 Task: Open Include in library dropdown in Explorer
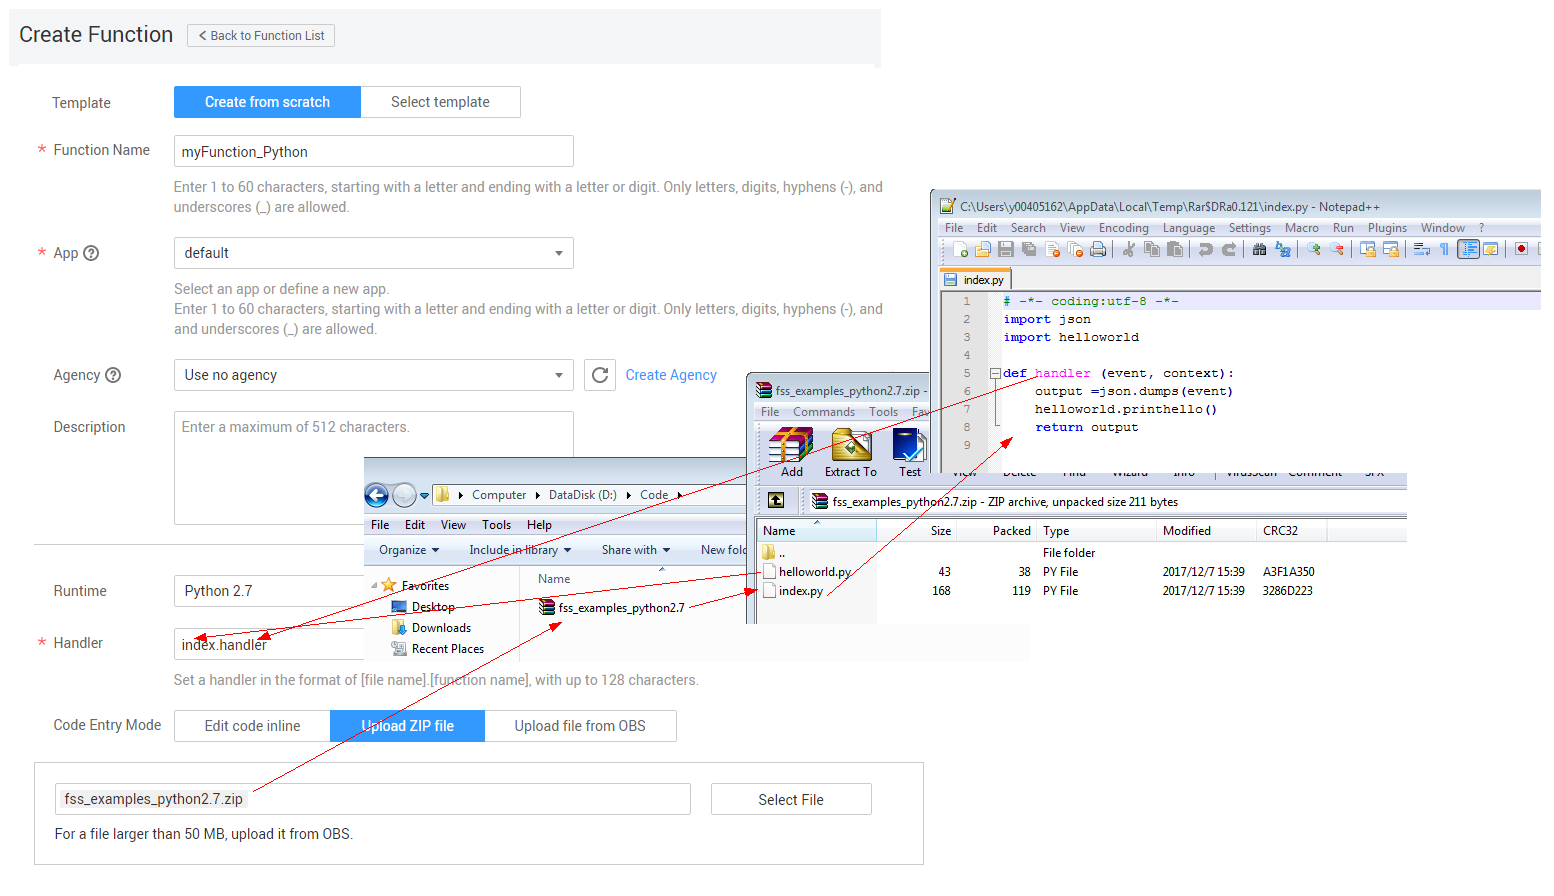tap(520, 550)
